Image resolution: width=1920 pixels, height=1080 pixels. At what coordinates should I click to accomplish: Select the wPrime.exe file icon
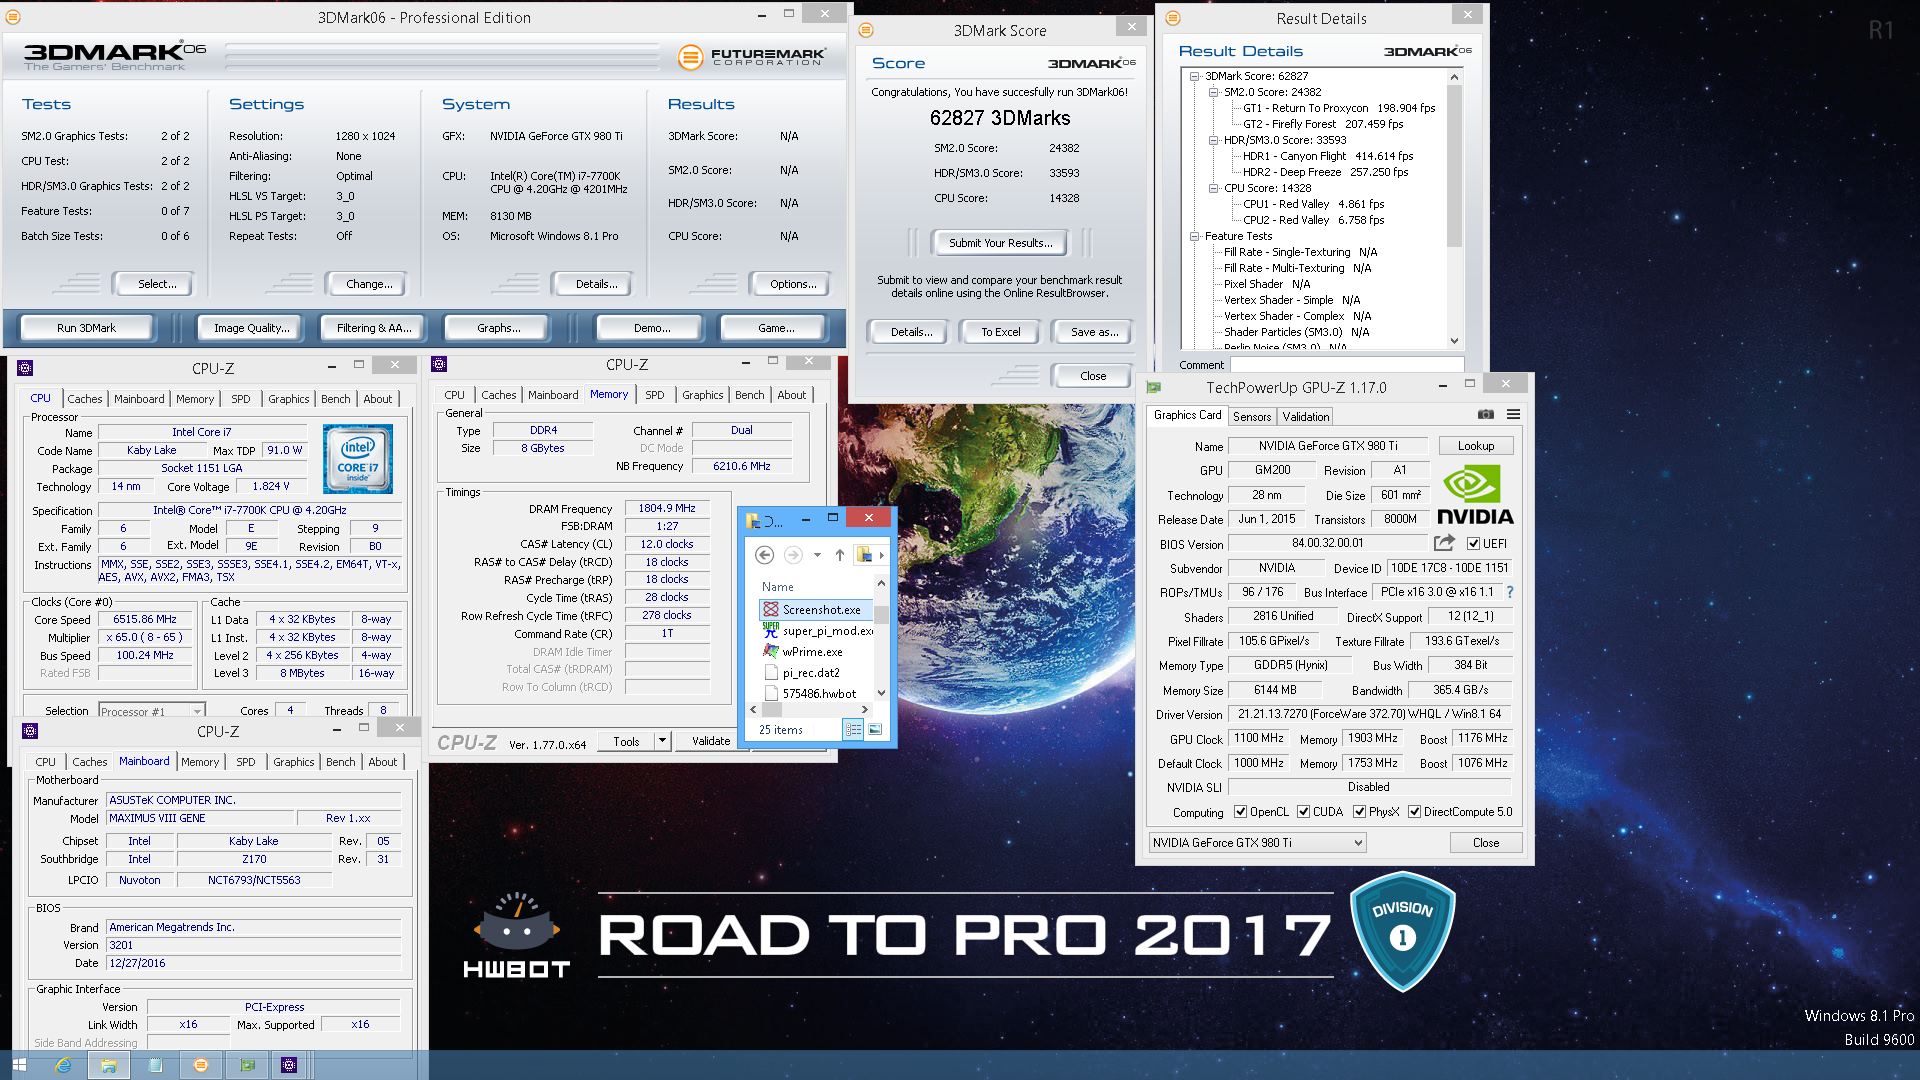(771, 651)
